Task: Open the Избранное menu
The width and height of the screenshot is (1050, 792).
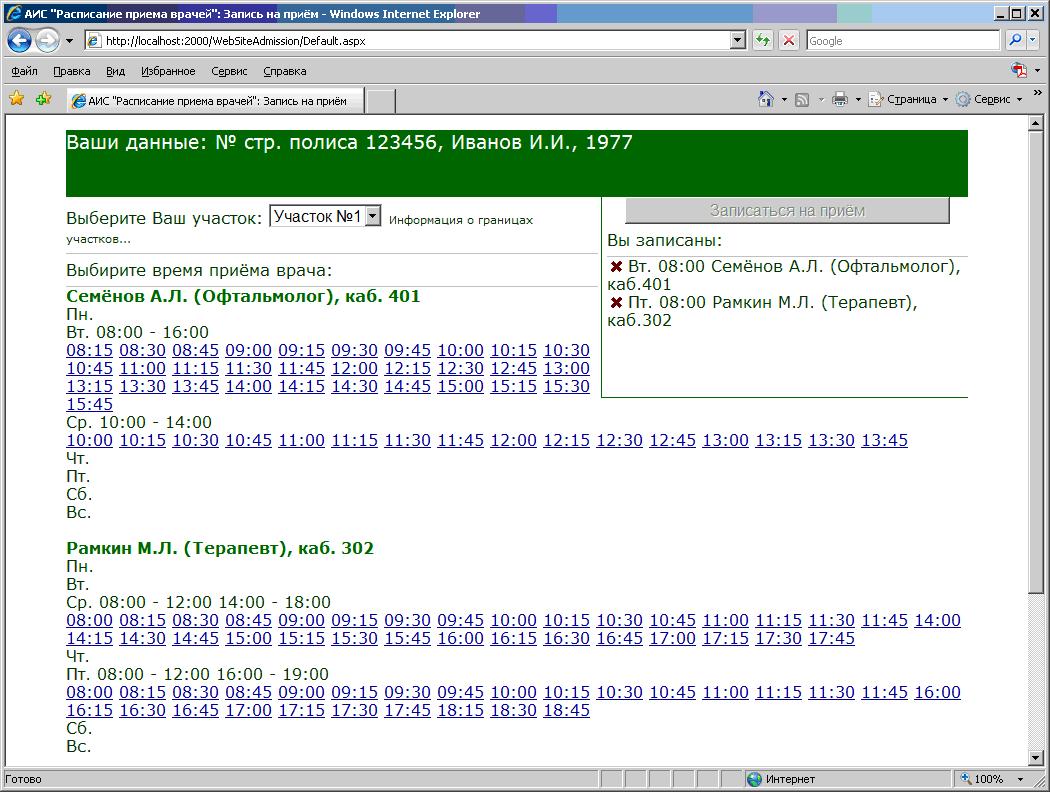Action: pos(168,71)
